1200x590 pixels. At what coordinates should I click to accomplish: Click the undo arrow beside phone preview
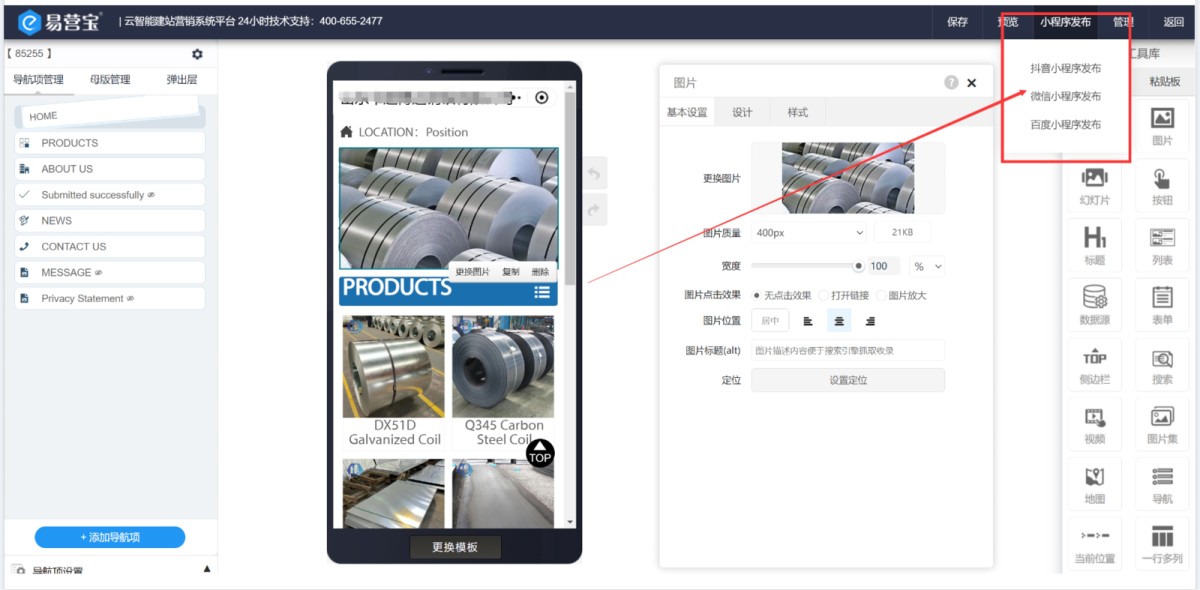tap(592, 174)
